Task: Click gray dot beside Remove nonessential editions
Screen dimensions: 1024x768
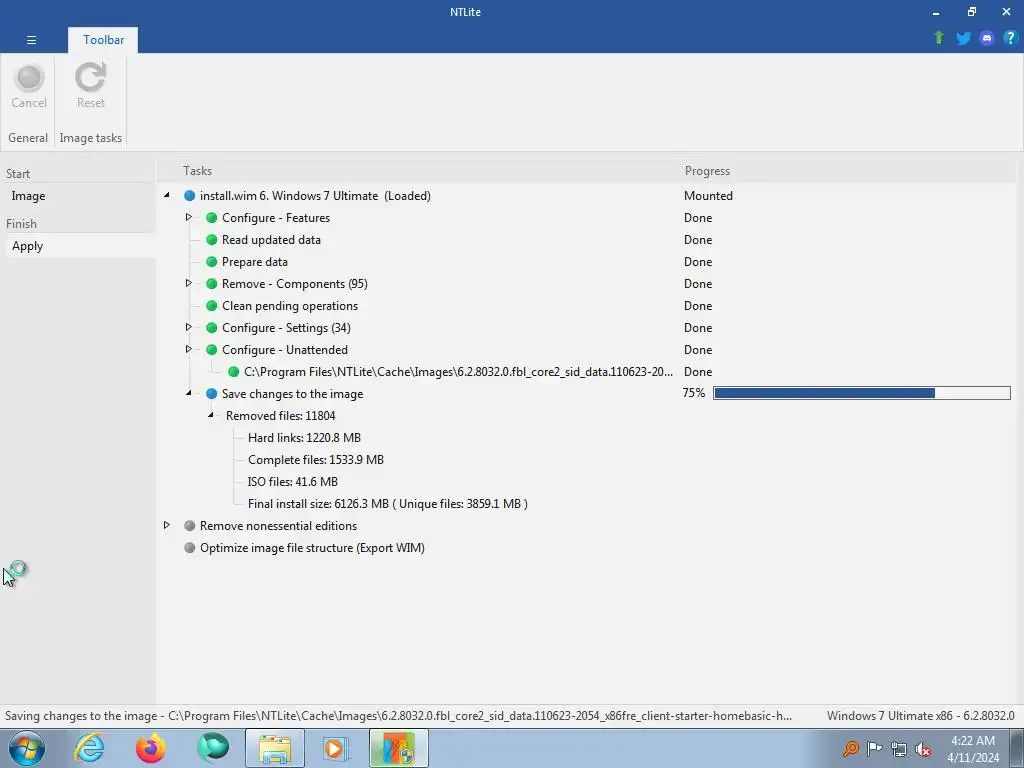Action: (x=189, y=526)
